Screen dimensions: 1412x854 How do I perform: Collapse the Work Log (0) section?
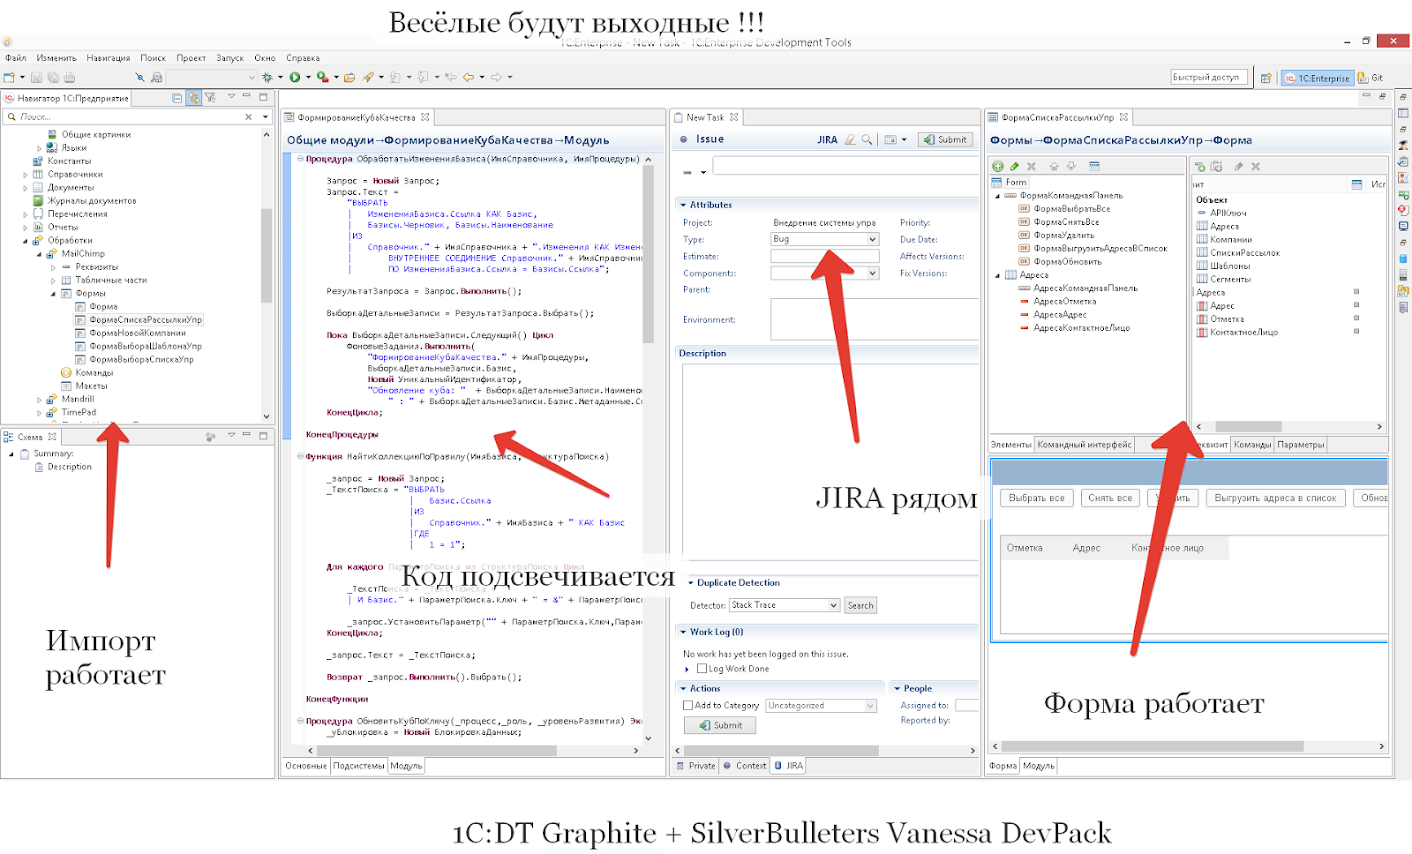(x=683, y=632)
